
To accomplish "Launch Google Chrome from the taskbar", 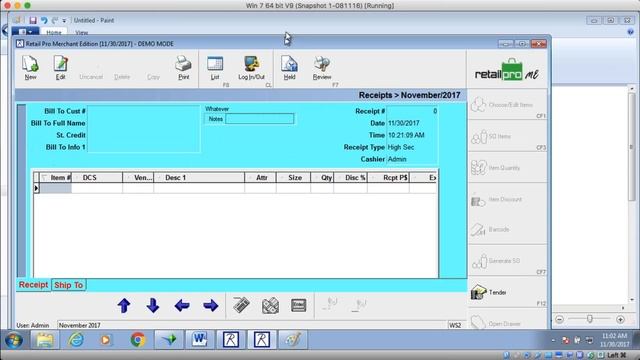I will (x=138, y=340).
